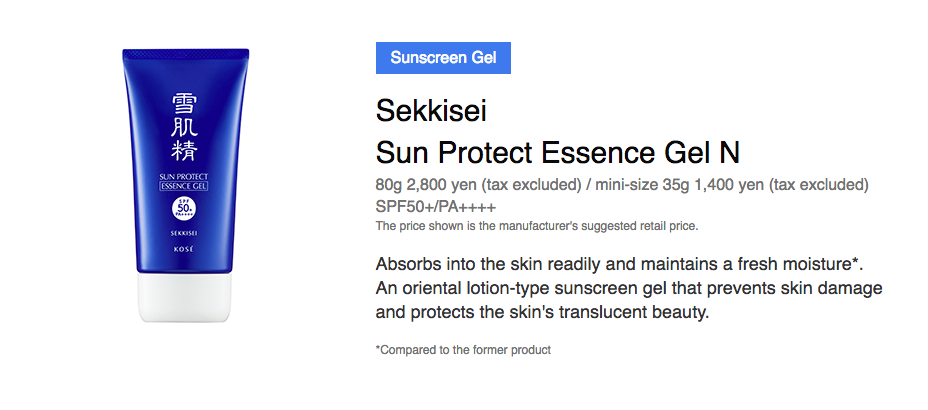Screen dimensions: 928x410
Task: Click the "Compared to the former product" footnote
Action: pos(463,350)
